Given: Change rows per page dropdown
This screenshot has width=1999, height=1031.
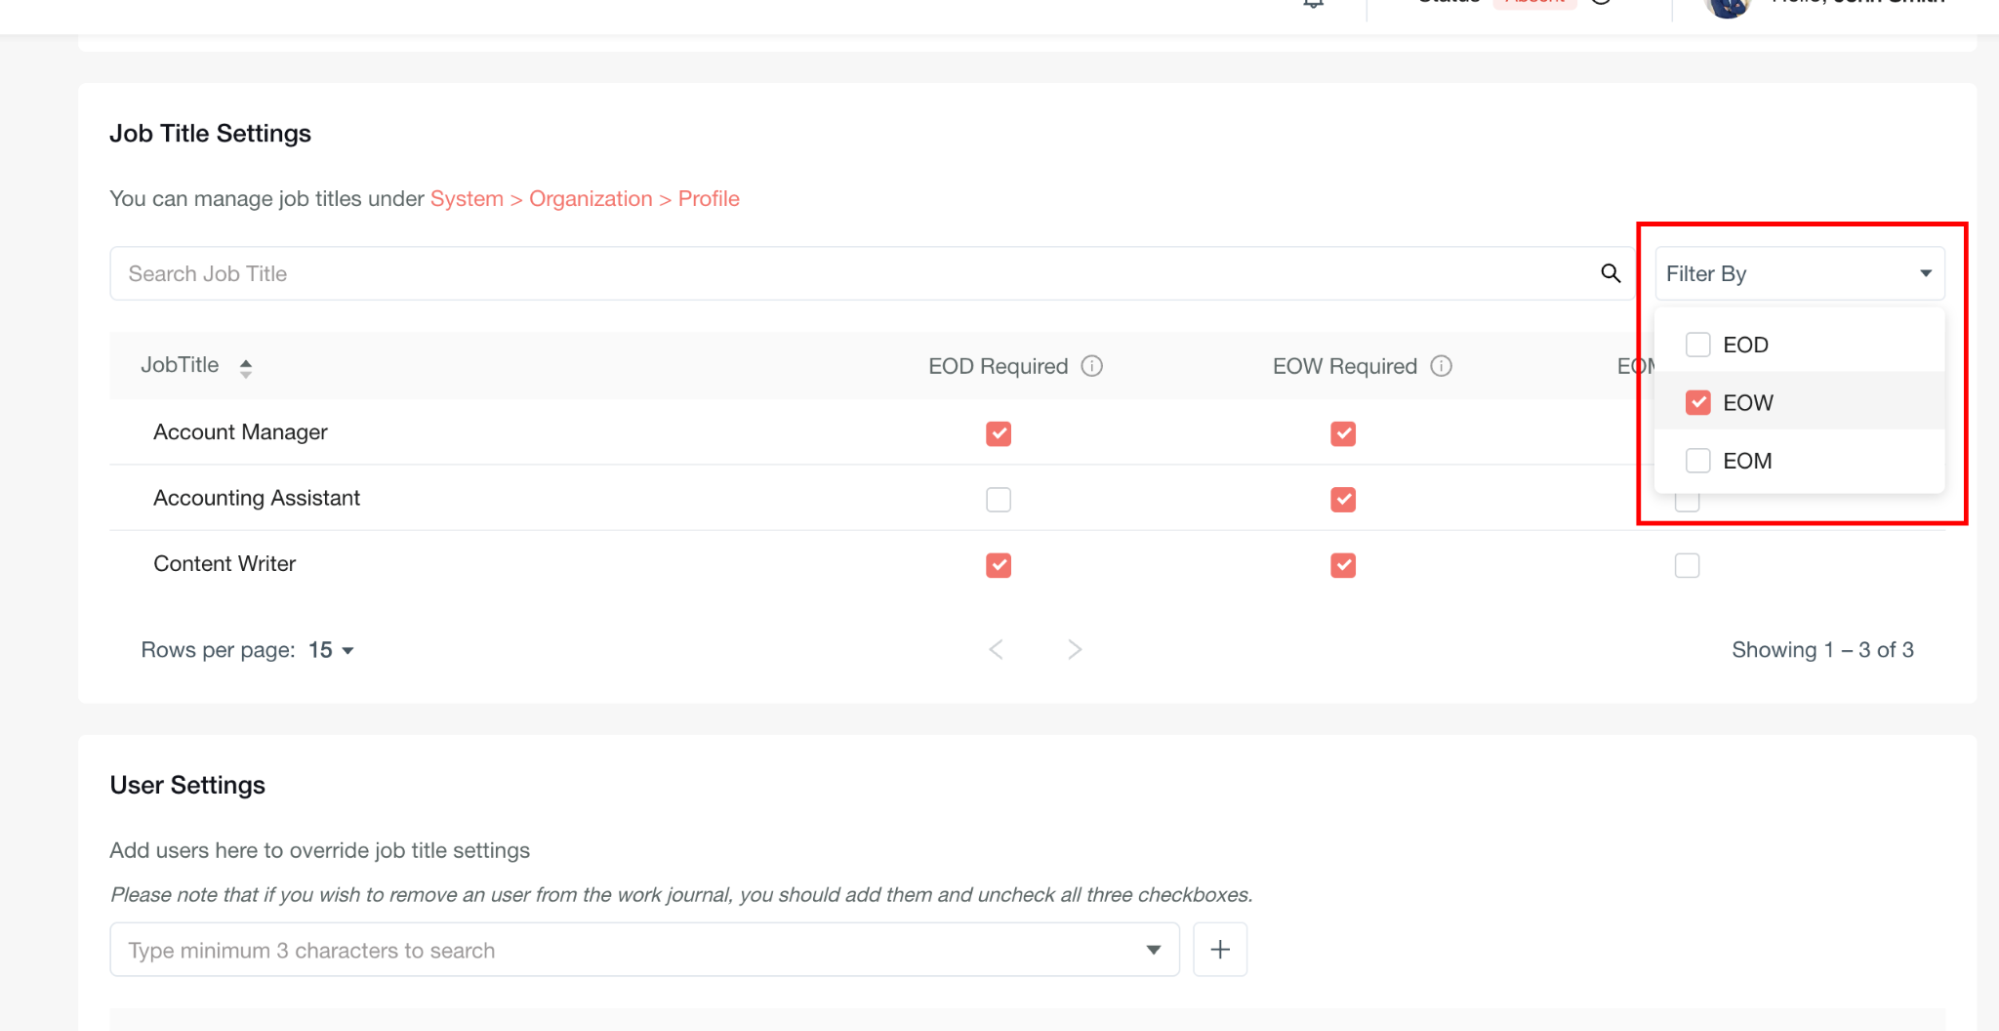Looking at the screenshot, I should tap(331, 650).
